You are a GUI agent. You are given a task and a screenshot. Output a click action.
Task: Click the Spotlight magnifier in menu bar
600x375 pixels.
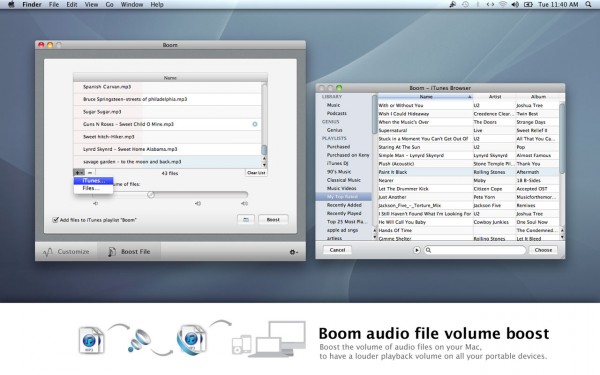588,5
